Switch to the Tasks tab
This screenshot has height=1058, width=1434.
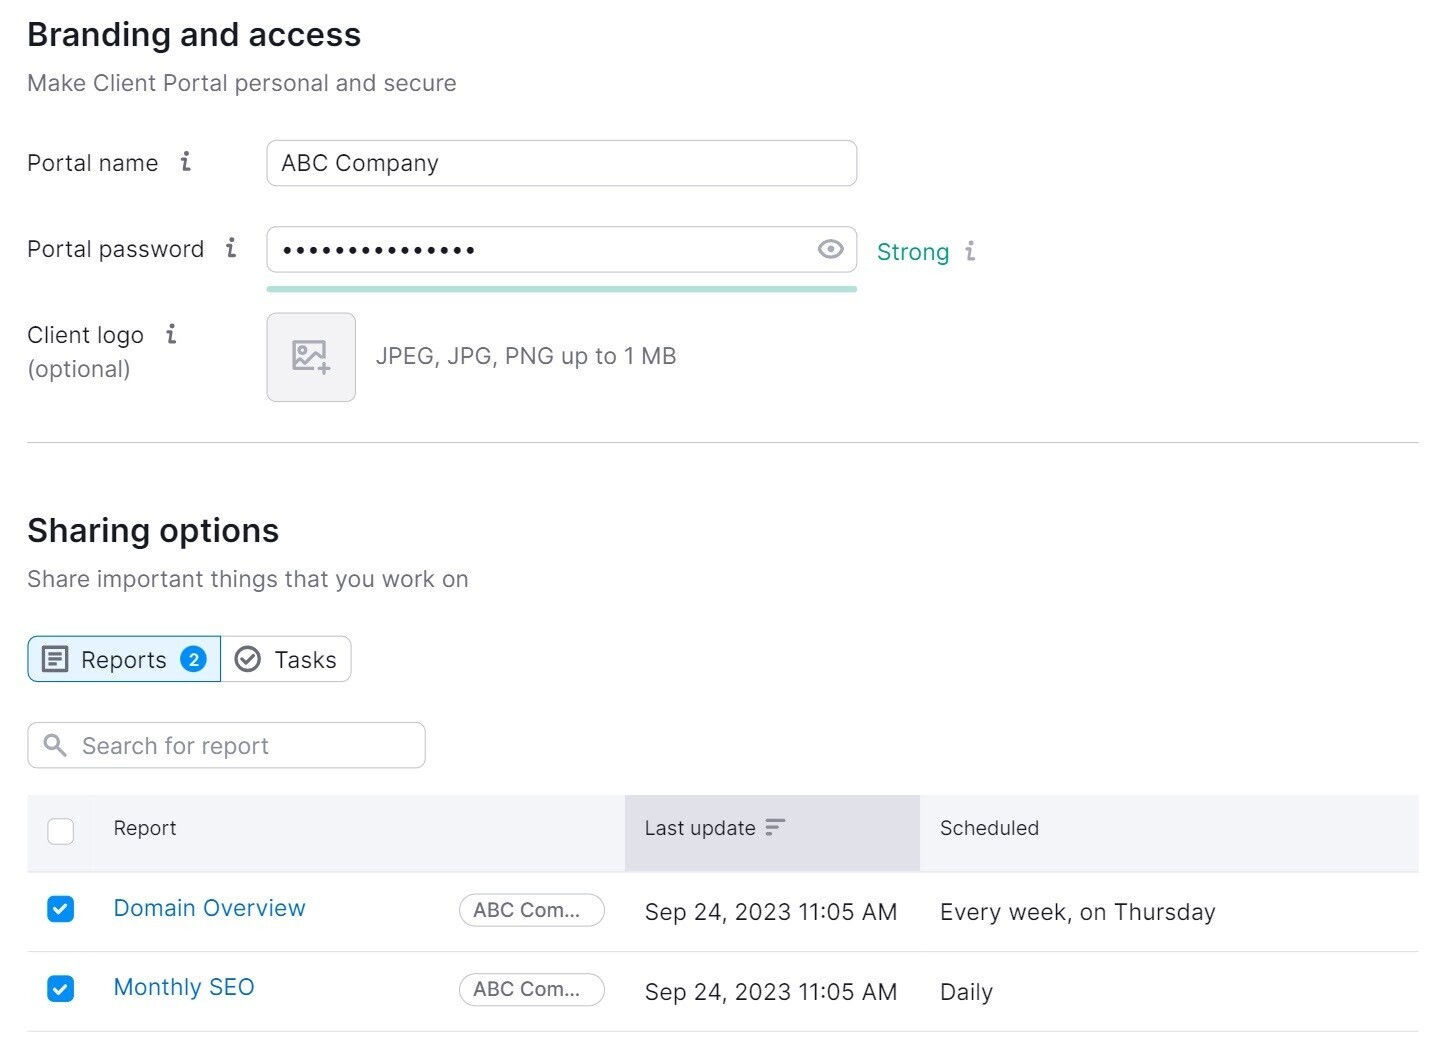[x=302, y=659]
